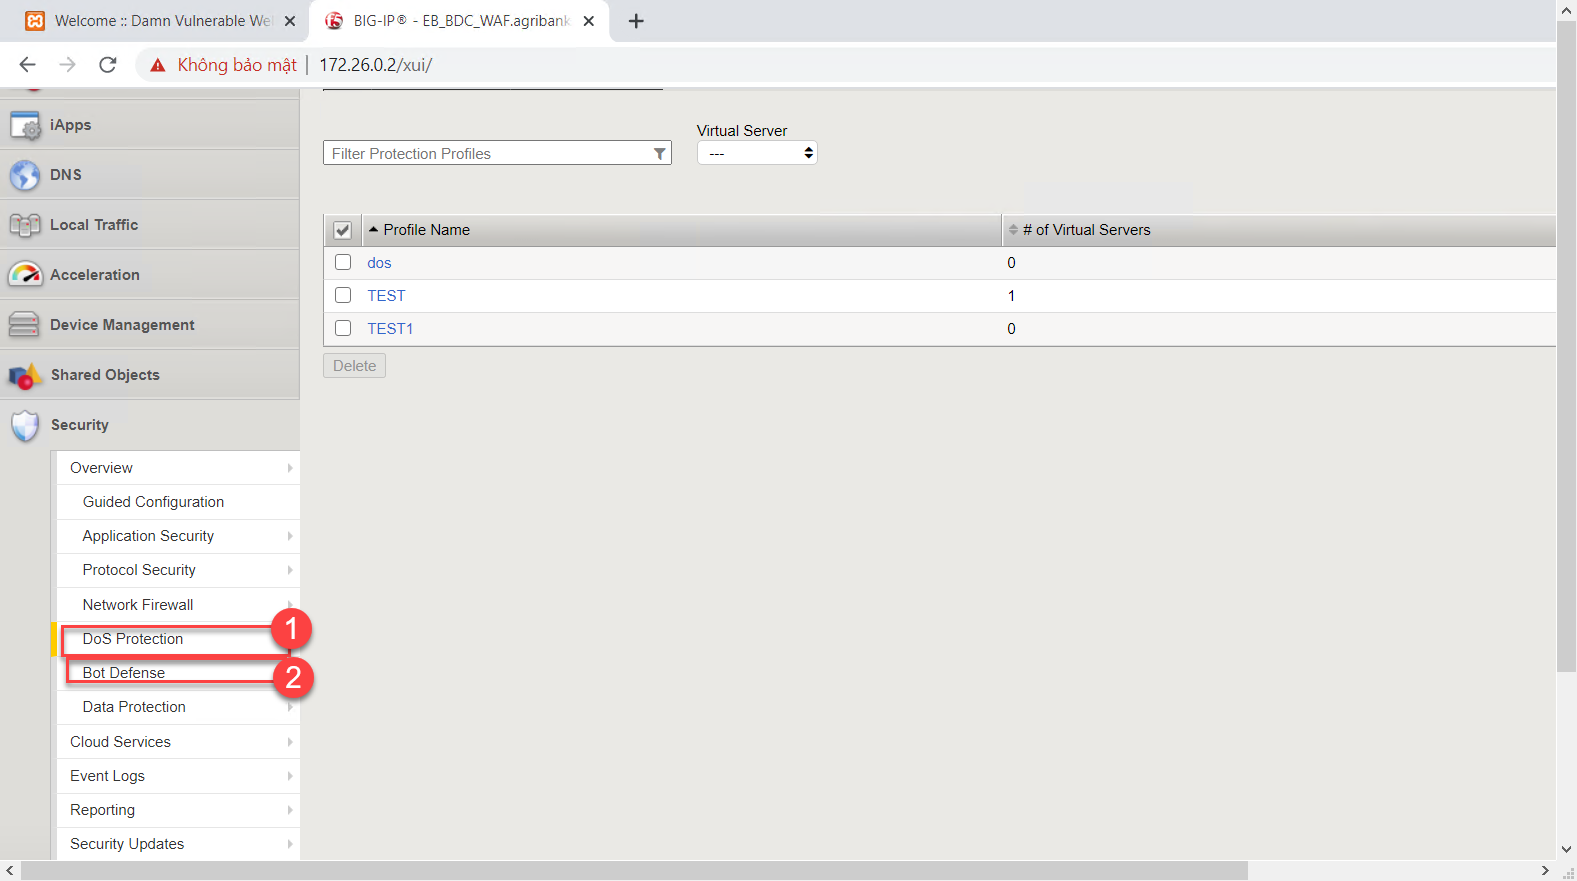Check the TEST profile checkbox
This screenshot has height=881, width=1577.
click(343, 295)
